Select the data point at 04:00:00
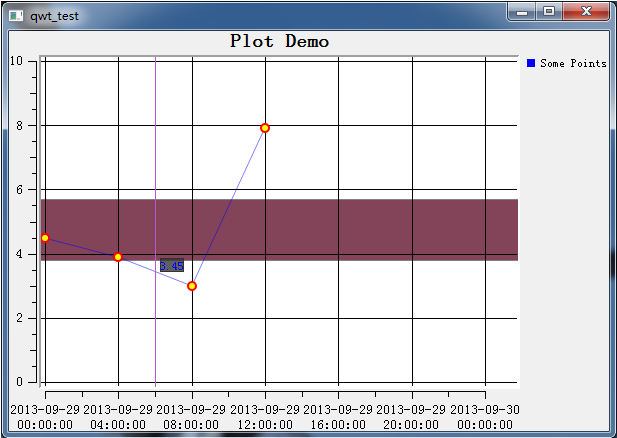The image size is (617, 438). click(118, 257)
